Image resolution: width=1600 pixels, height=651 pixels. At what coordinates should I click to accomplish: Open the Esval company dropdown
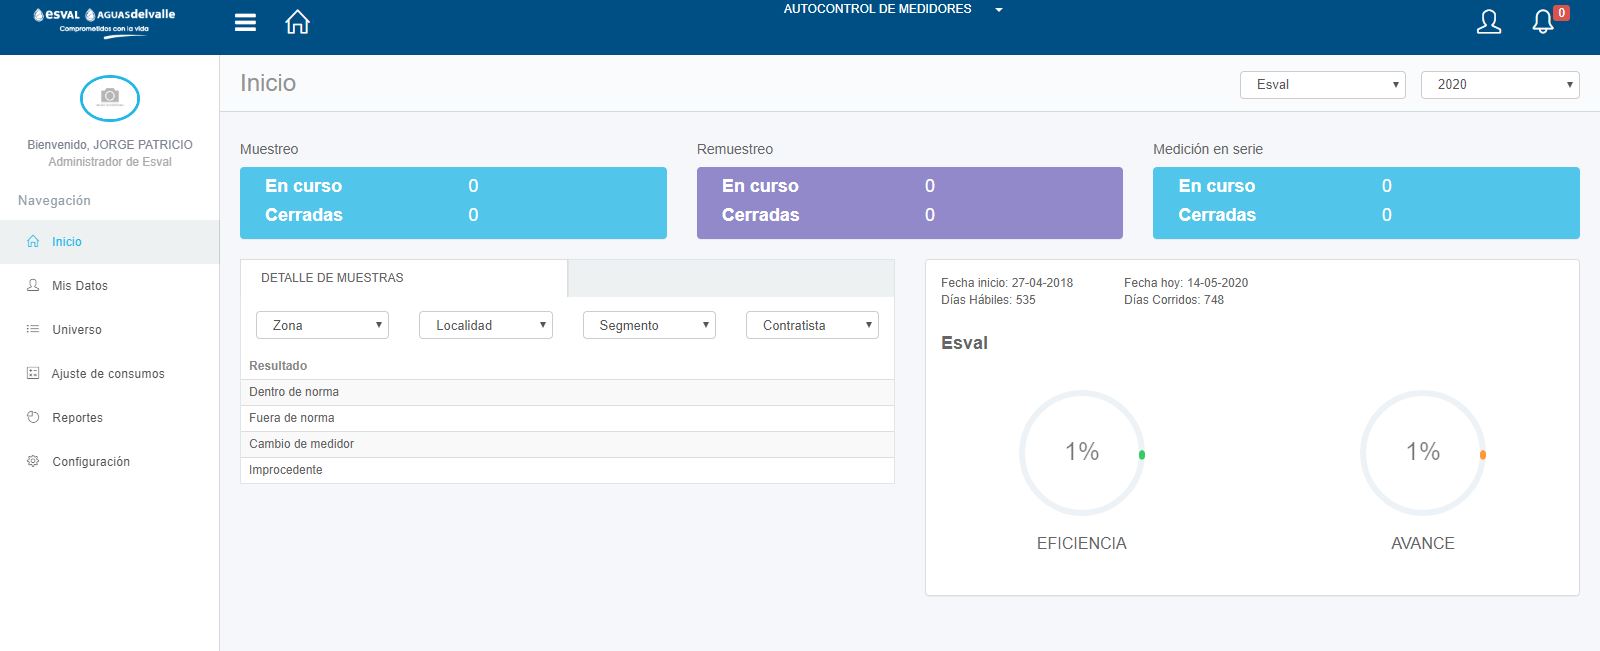point(1322,85)
